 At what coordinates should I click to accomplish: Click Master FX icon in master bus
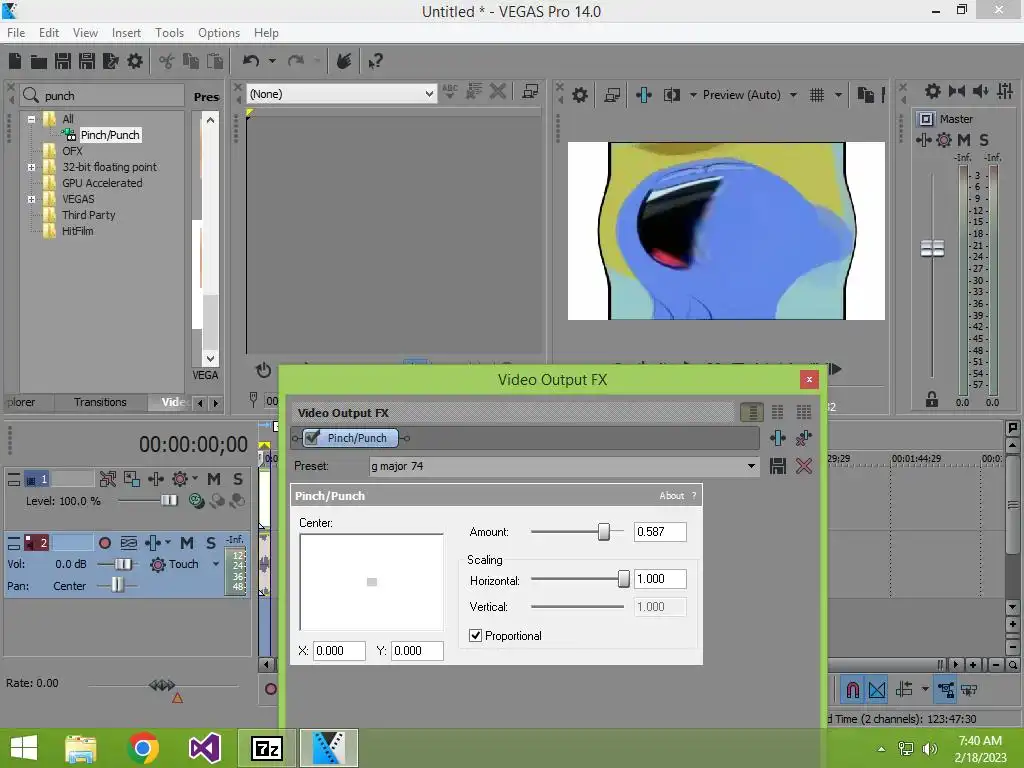click(x=923, y=140)
